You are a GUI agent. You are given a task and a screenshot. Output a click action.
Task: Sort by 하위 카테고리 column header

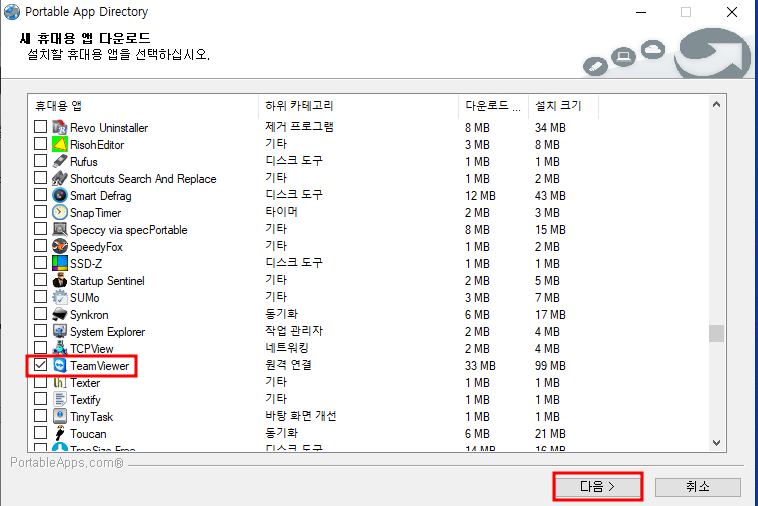(358, 106)
